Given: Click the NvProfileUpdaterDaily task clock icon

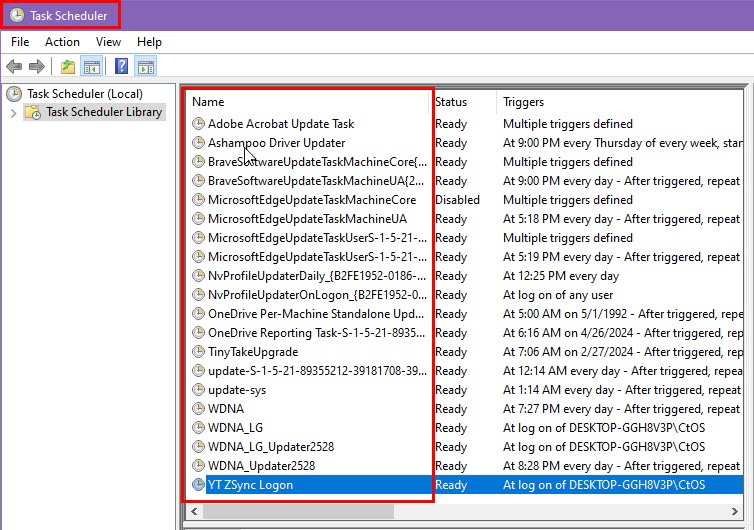Looking at the screenshot, I should pyautogui.click(x=198, y=276).
